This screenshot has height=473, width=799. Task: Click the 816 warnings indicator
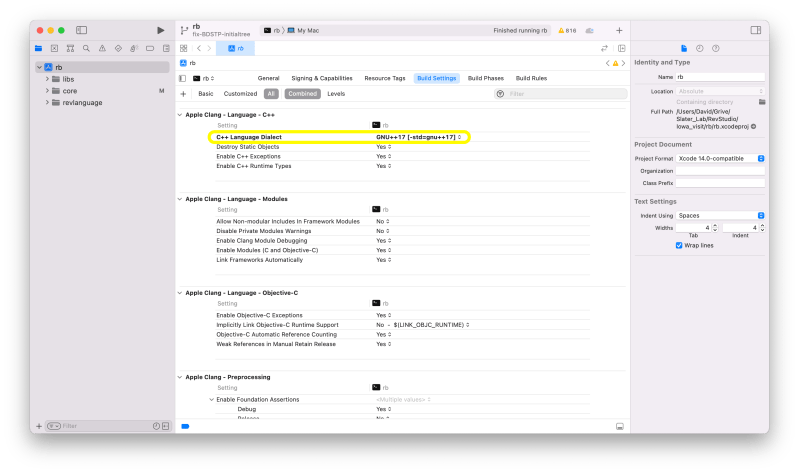point(567,31)
